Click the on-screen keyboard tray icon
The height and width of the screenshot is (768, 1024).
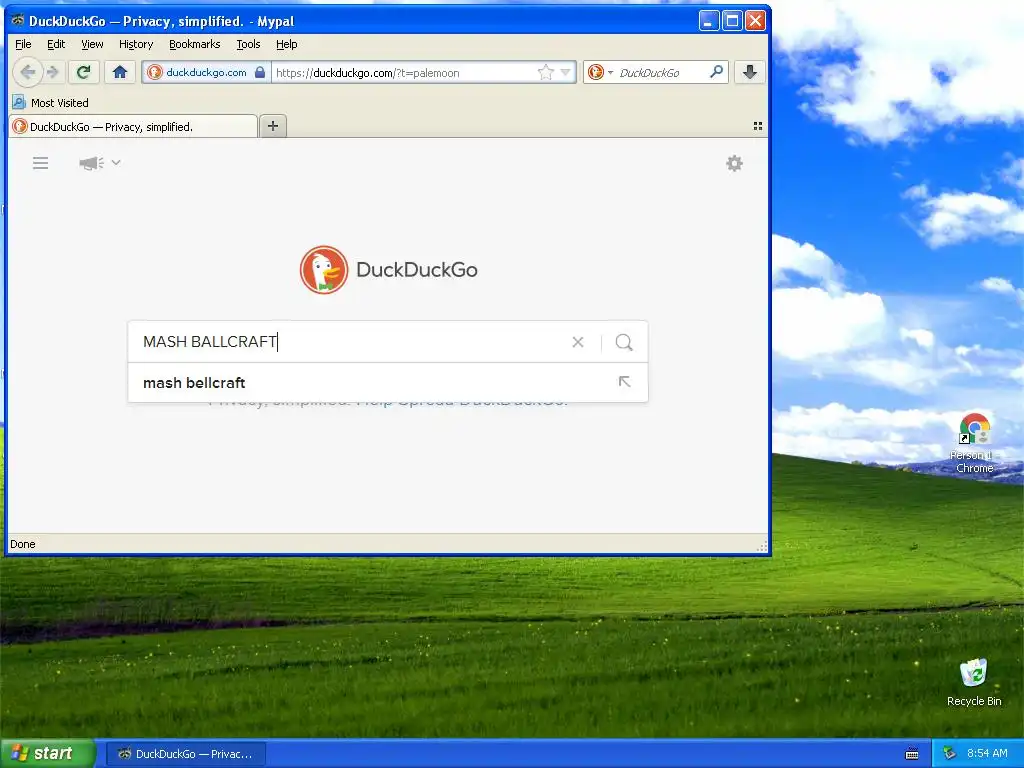[912, 754]
